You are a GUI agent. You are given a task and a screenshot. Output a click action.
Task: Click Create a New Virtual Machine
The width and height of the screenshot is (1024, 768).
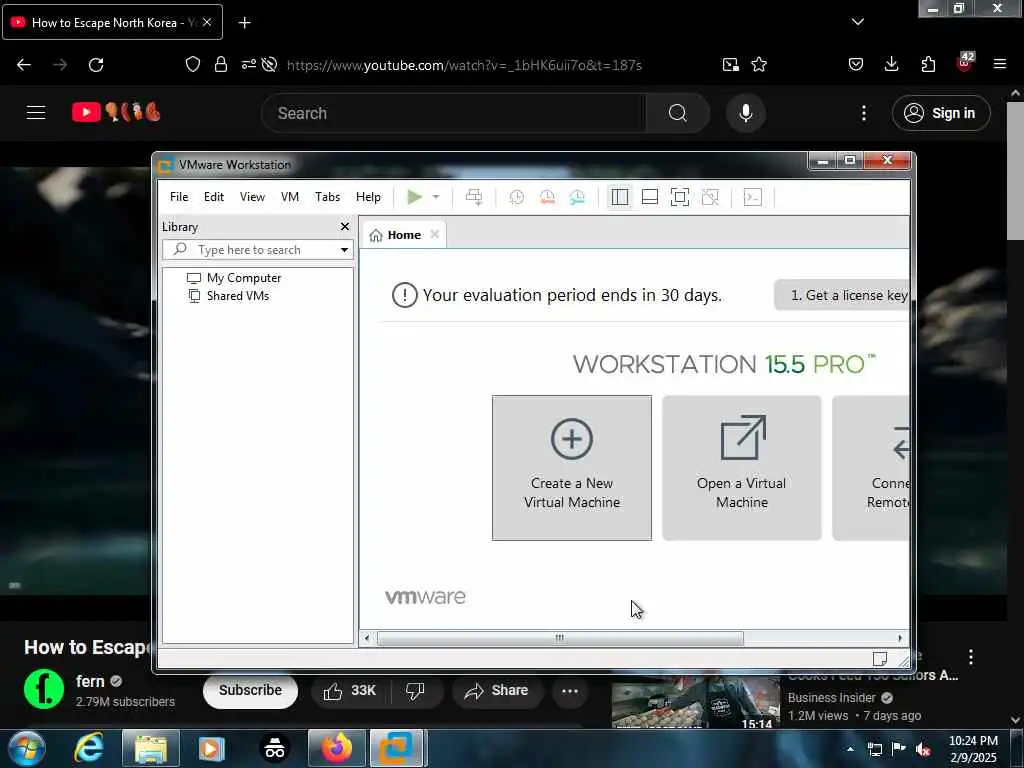(x=571, y=468)
